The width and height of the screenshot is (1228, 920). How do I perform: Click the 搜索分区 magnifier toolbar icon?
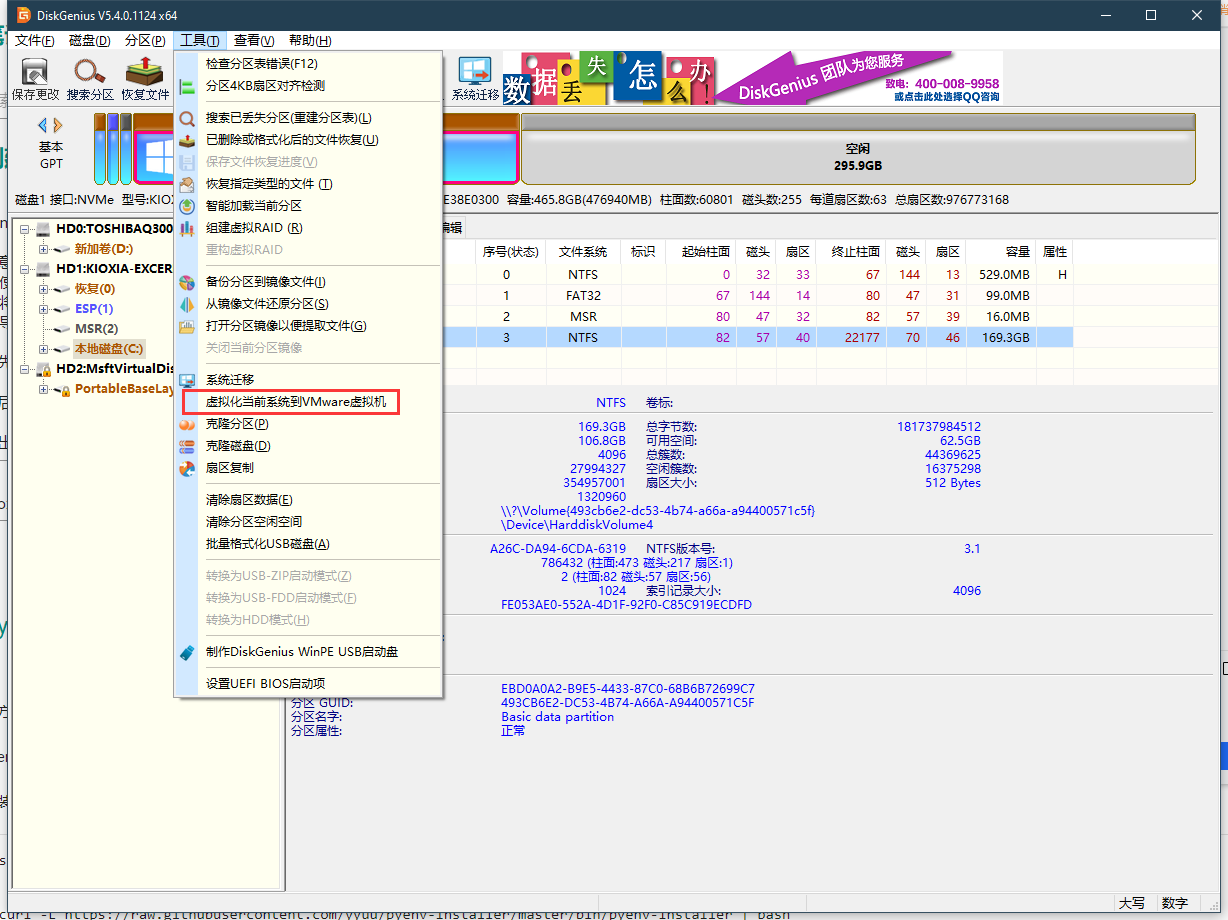pos(90,78)
